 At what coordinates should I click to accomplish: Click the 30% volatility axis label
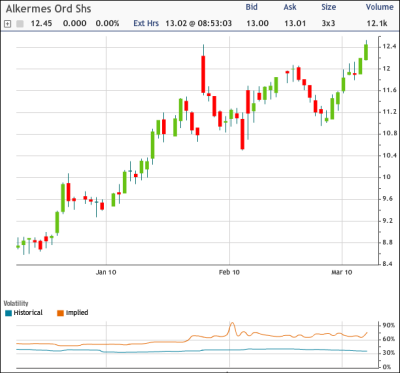(x=389, y=353)
